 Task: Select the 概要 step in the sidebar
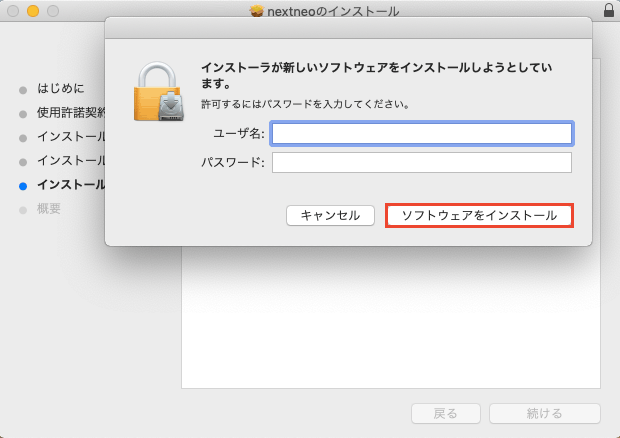(x=49, y=209)
